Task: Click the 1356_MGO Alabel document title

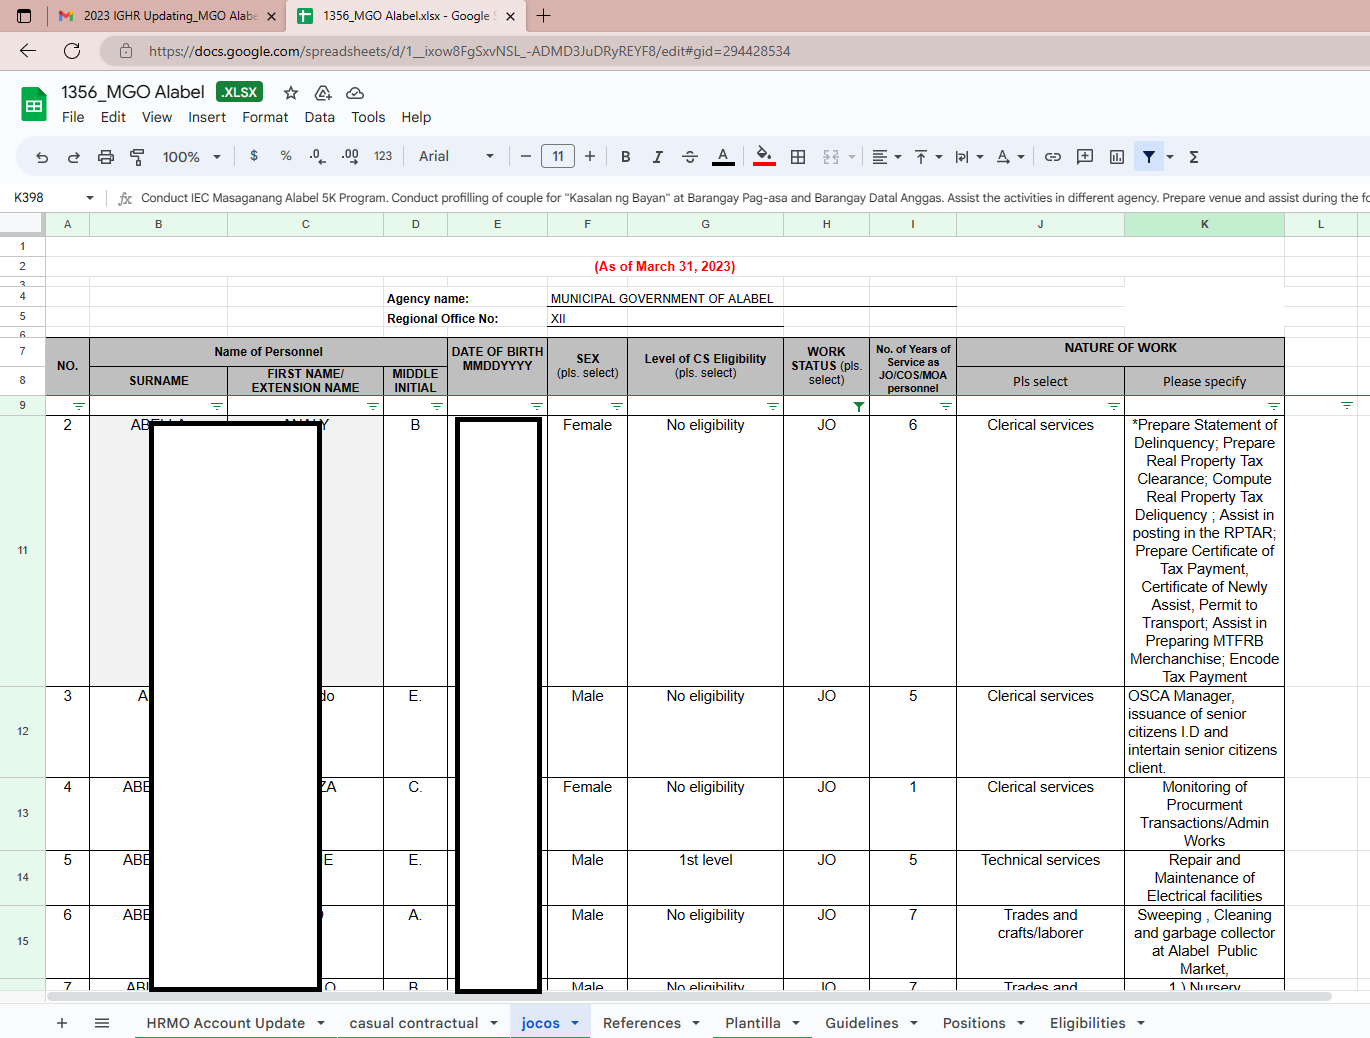Action: coord(133,92)
